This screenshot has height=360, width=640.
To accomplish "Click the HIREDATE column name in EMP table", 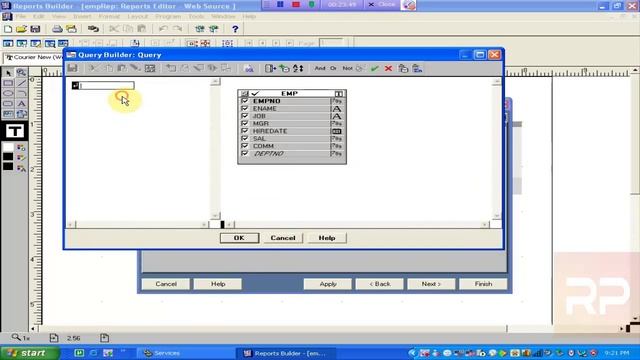I will pos(270,131).
